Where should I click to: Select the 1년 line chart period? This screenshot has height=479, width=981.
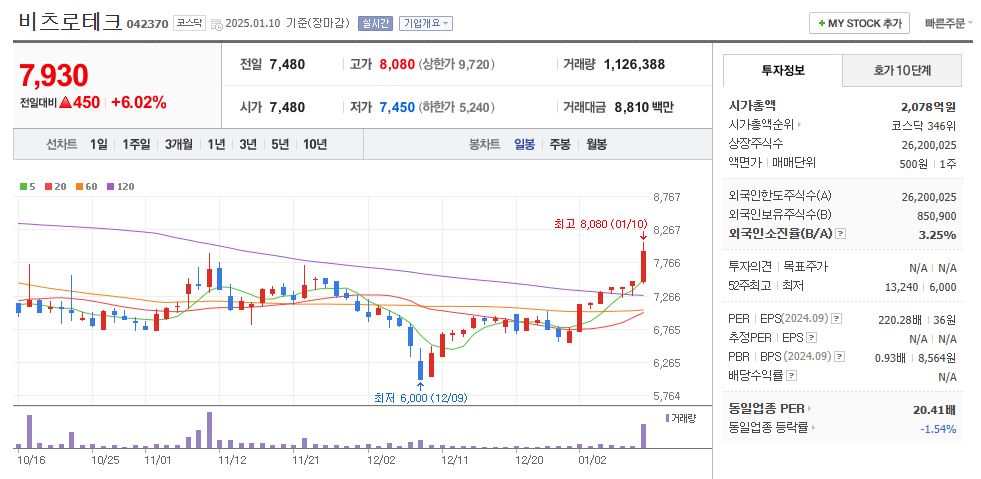click(216, 144)
